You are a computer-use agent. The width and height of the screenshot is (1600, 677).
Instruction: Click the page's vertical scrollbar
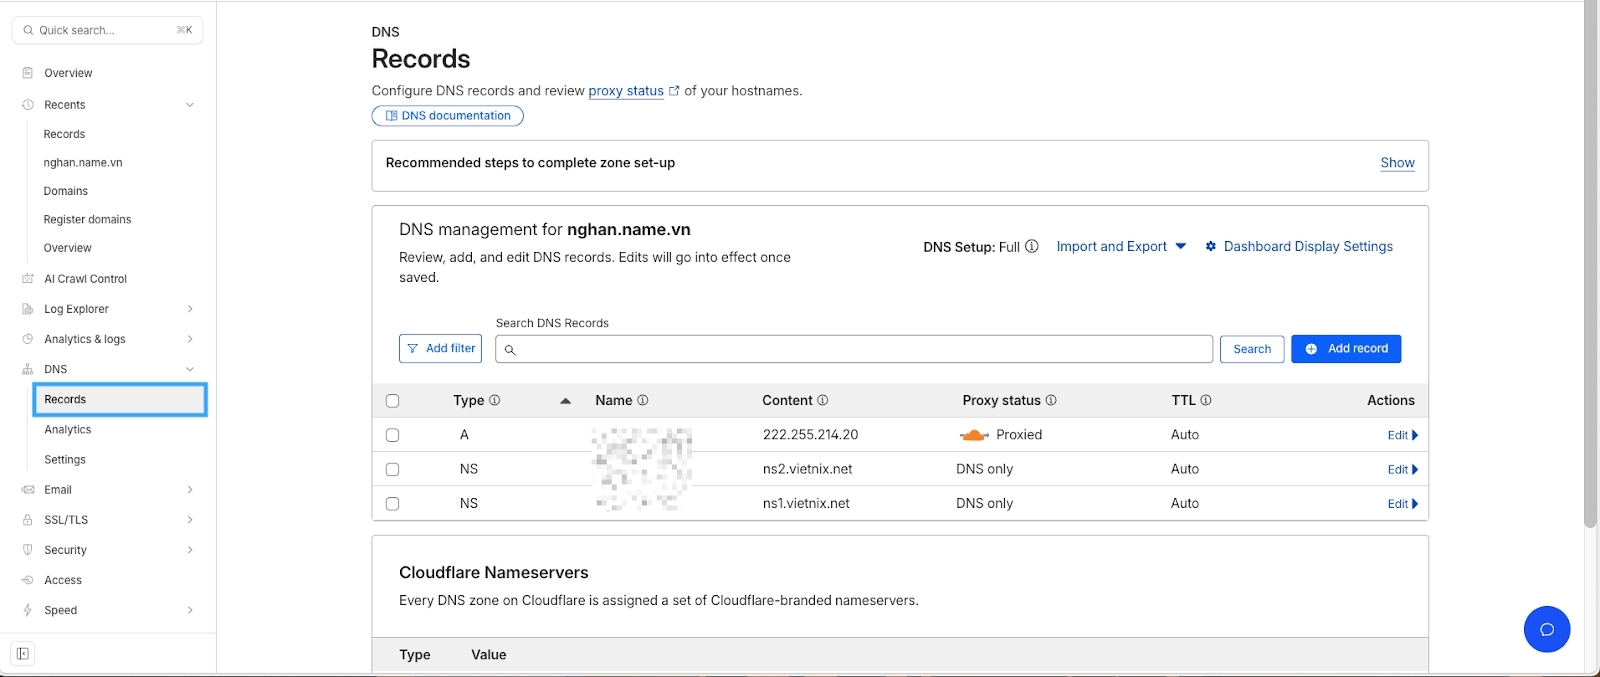1590,300
